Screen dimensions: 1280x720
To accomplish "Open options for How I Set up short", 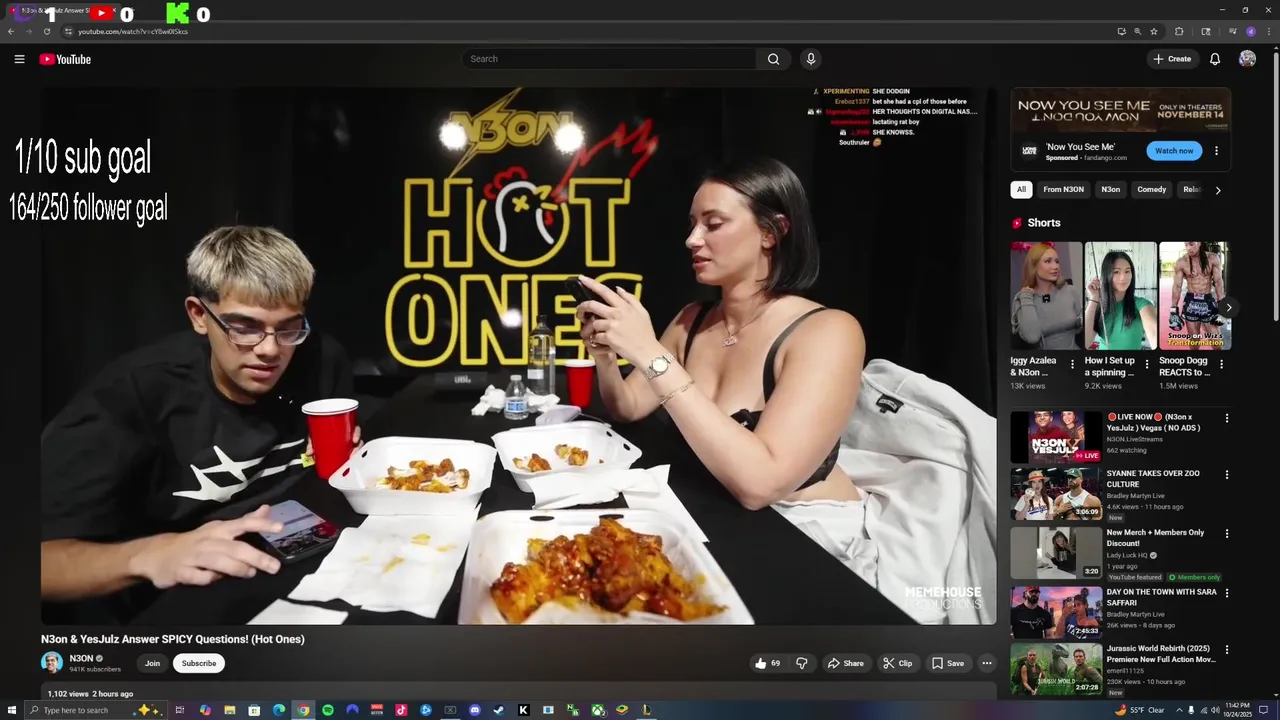I will coord(1147,365).
